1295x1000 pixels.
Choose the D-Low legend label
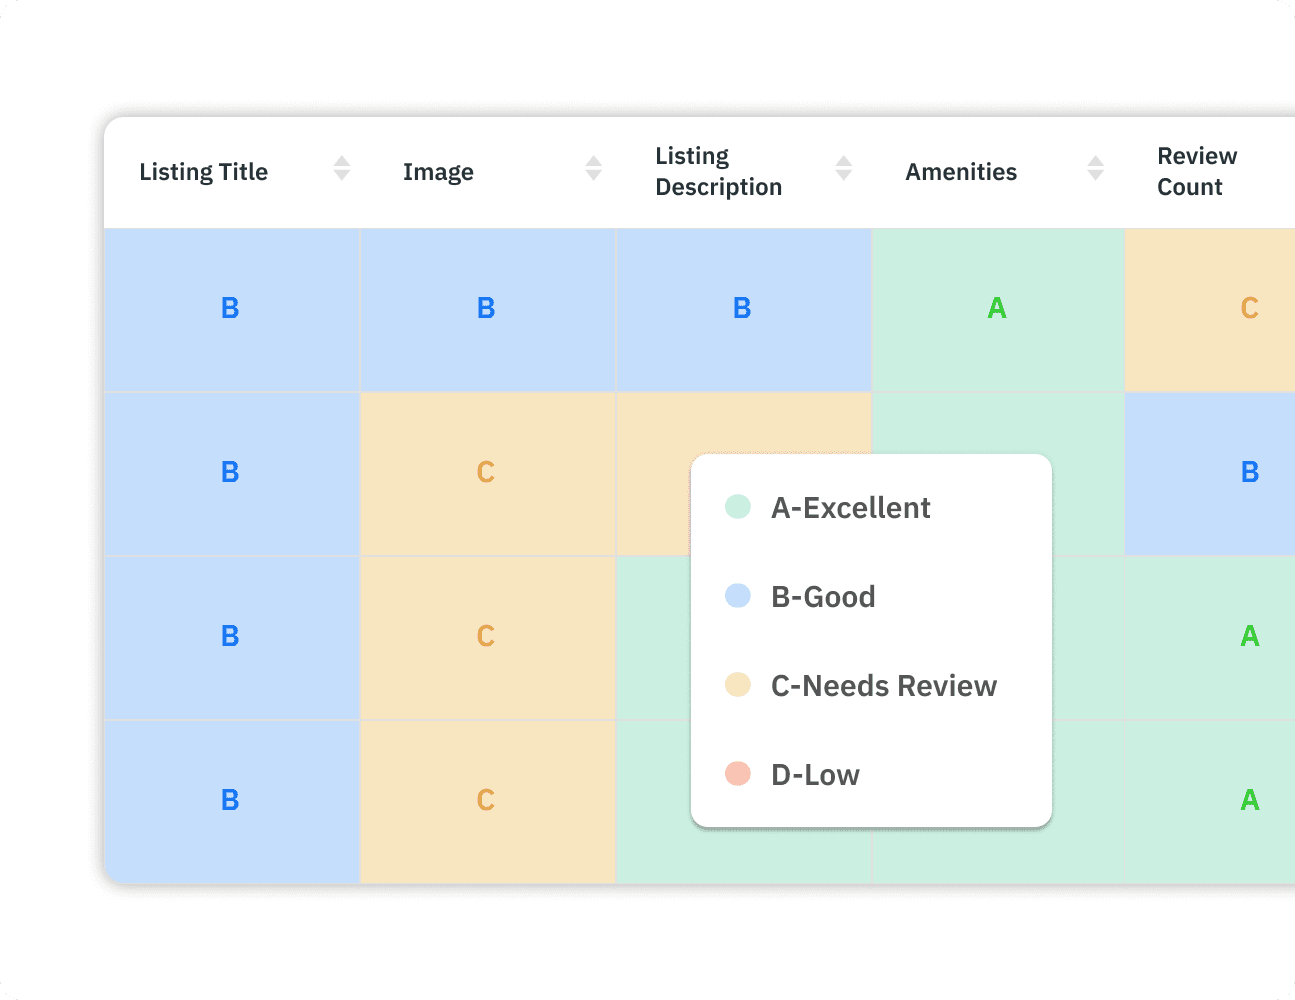pyautogui.click(x=815, y=775)
